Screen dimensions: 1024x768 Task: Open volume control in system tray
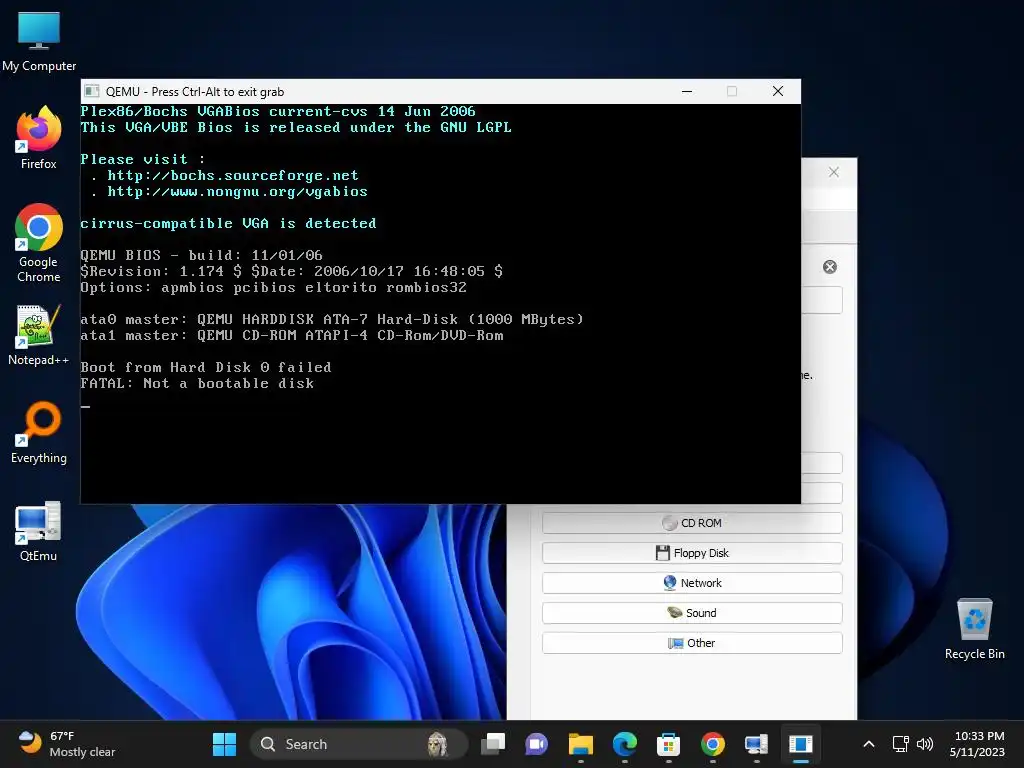tap(925, 744)
